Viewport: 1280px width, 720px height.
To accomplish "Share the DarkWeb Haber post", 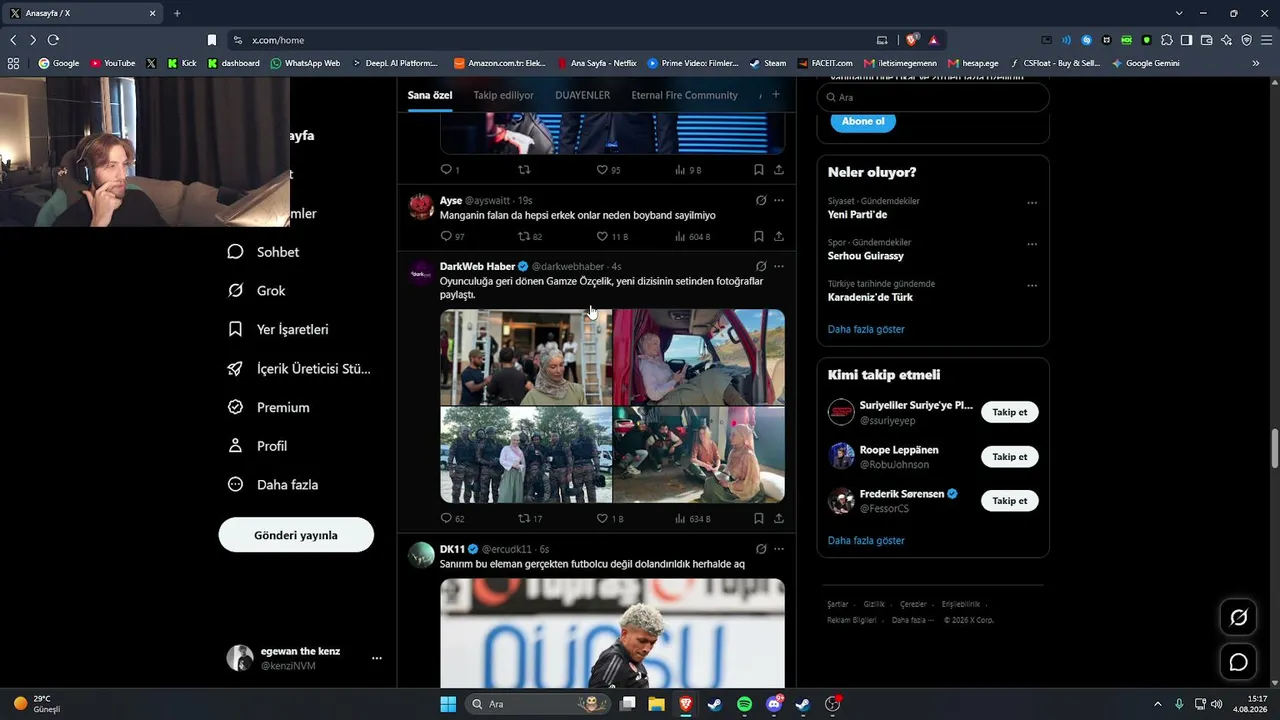I will click(x=779, y=519).
